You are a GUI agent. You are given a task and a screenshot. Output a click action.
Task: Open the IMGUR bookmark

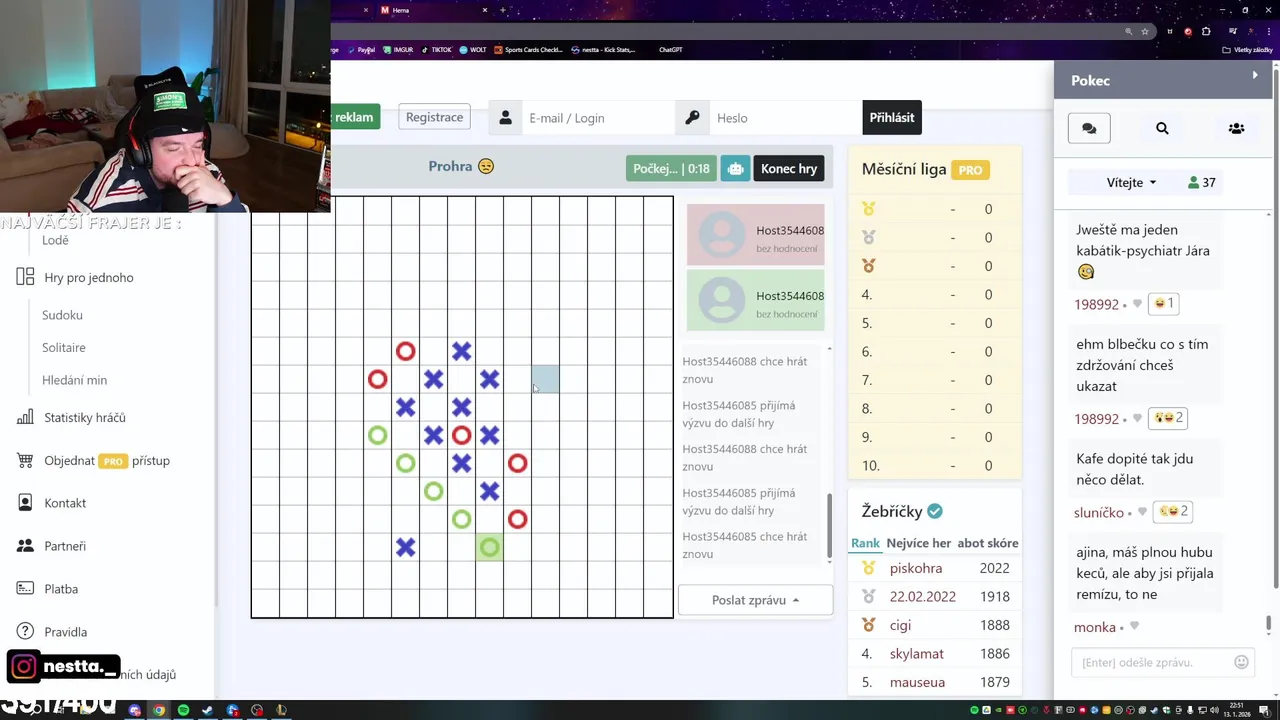[398, 49]
